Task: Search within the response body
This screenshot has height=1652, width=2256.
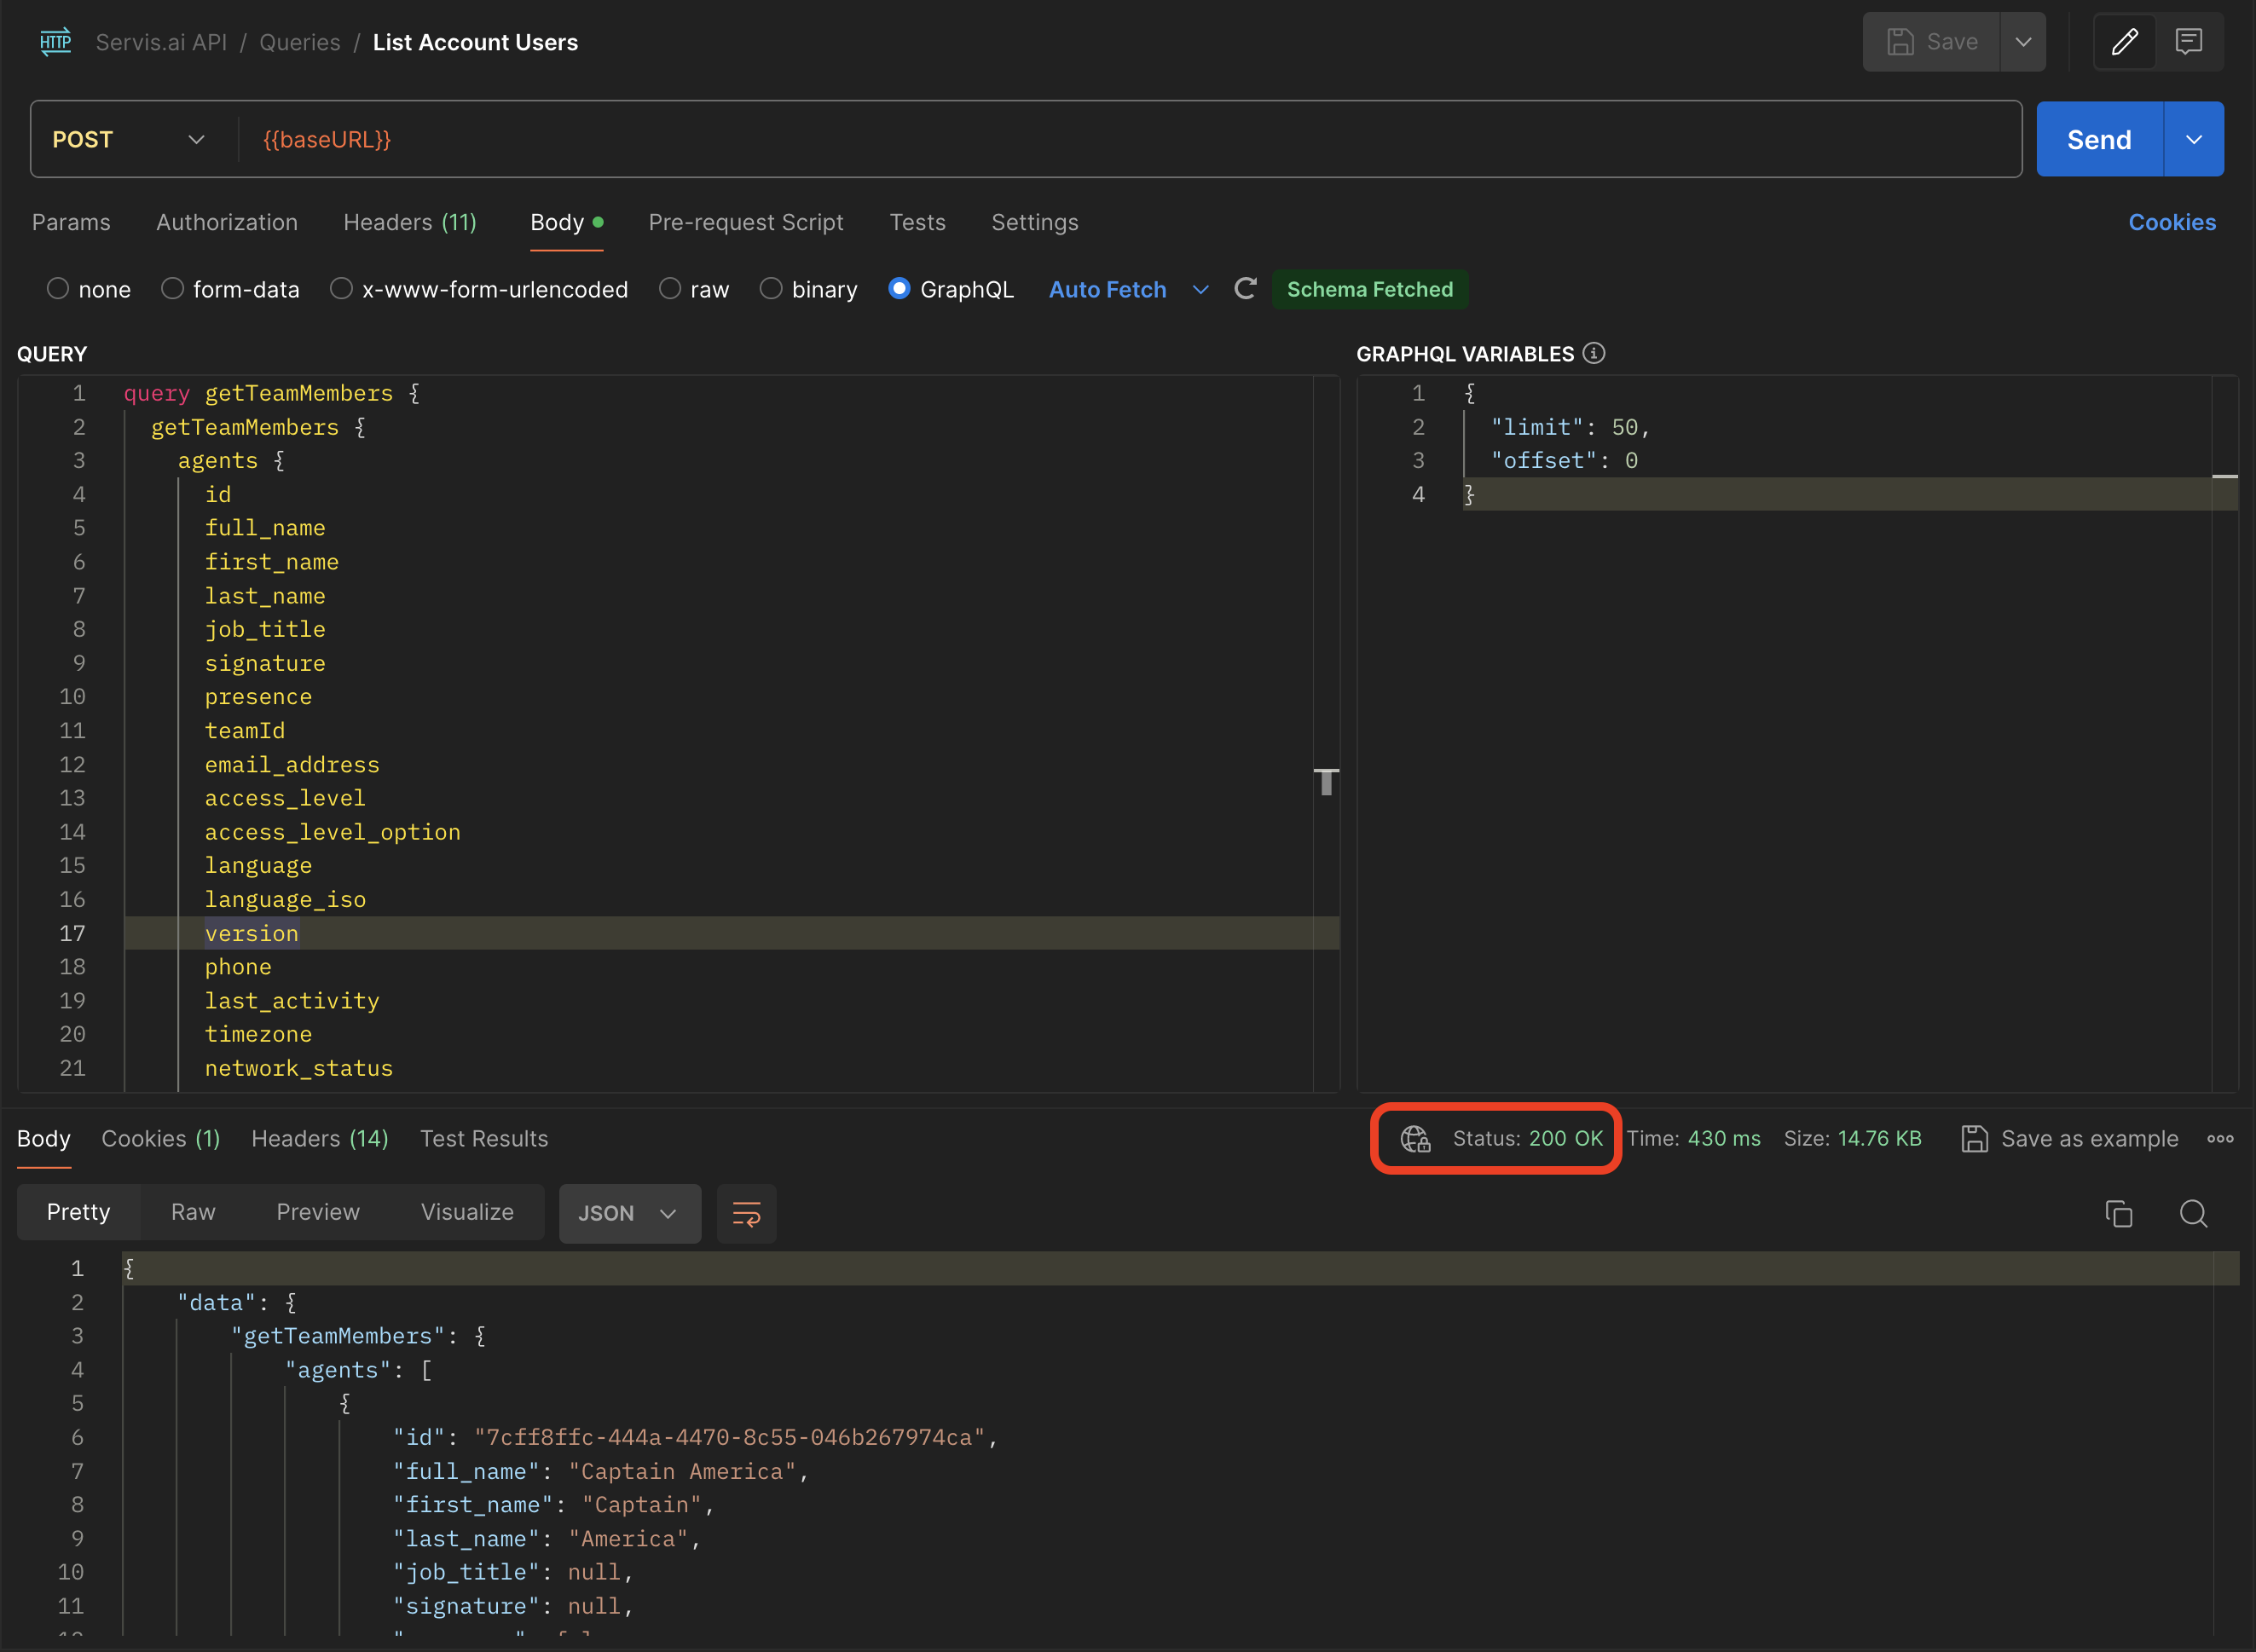Action: point(2193,1214)
